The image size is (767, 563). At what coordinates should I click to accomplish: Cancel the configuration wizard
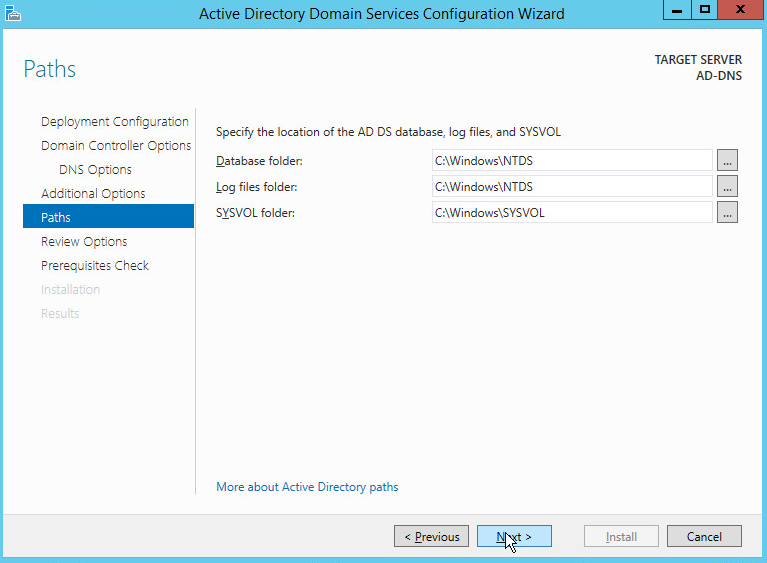(x=704, y=537)
